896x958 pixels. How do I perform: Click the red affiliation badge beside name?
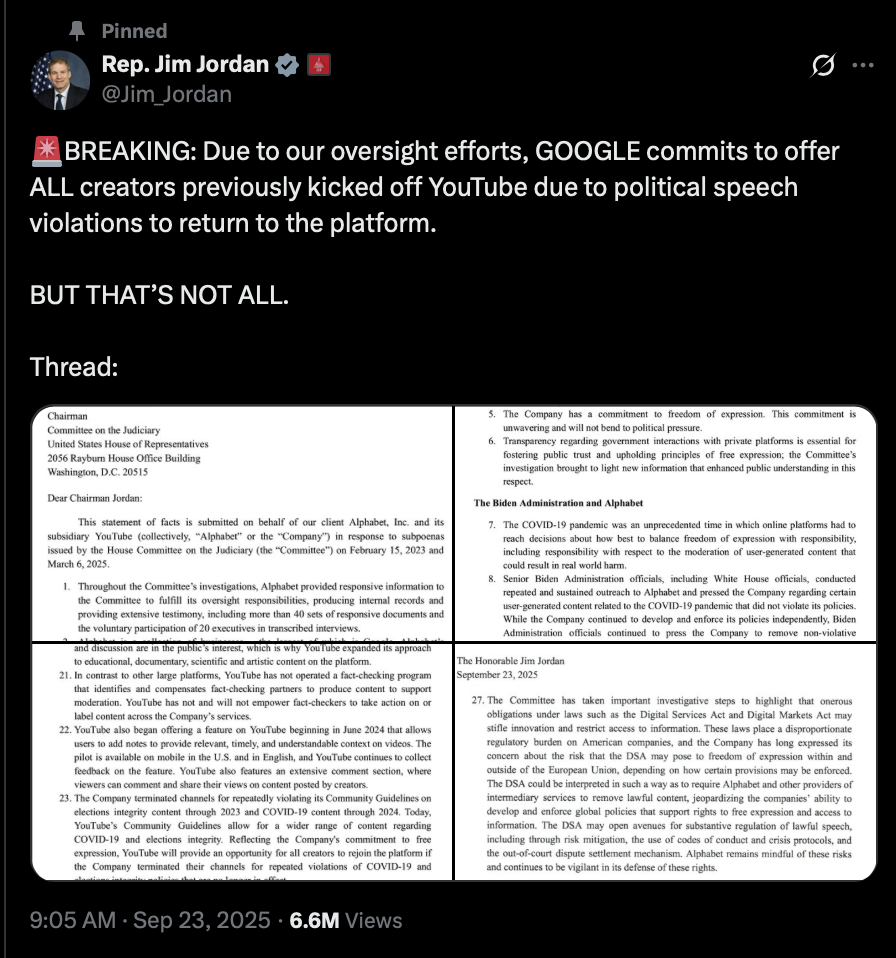point(318,66)
